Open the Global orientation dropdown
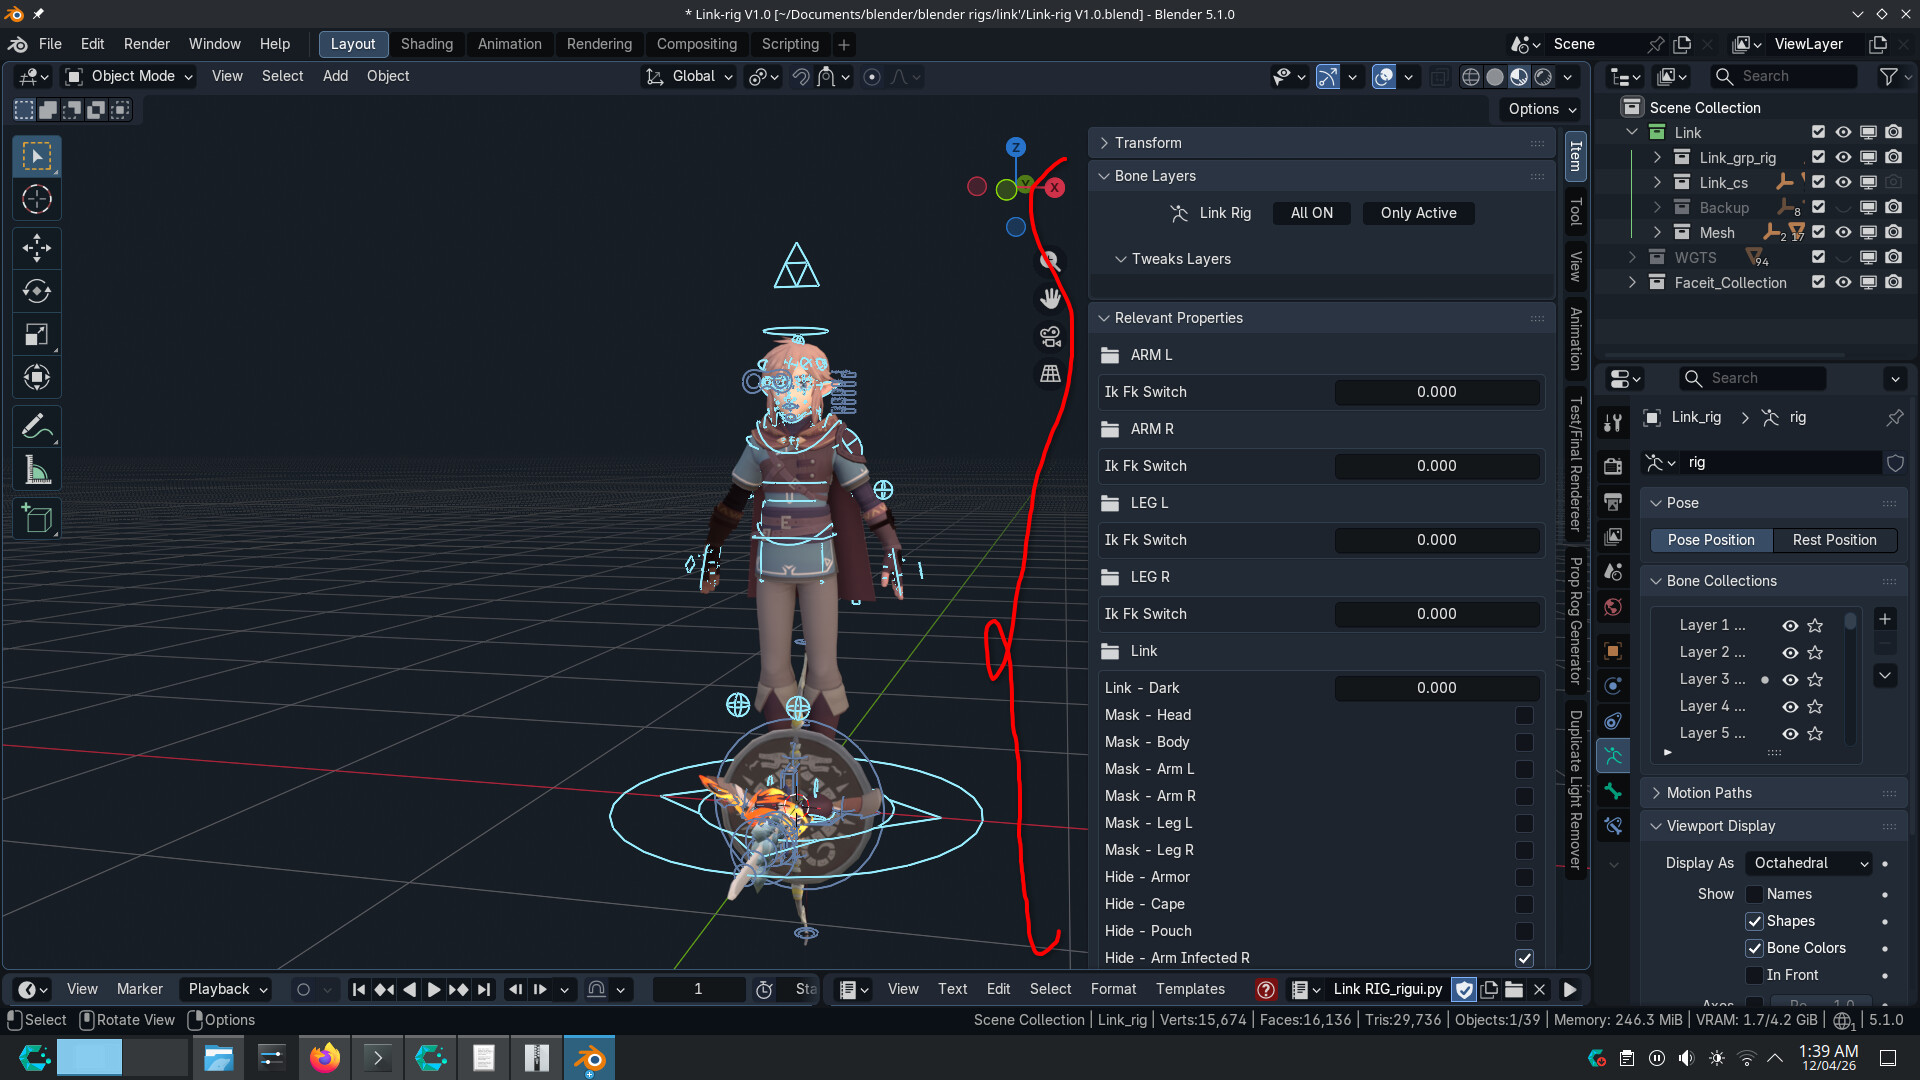 click(690, 76)
